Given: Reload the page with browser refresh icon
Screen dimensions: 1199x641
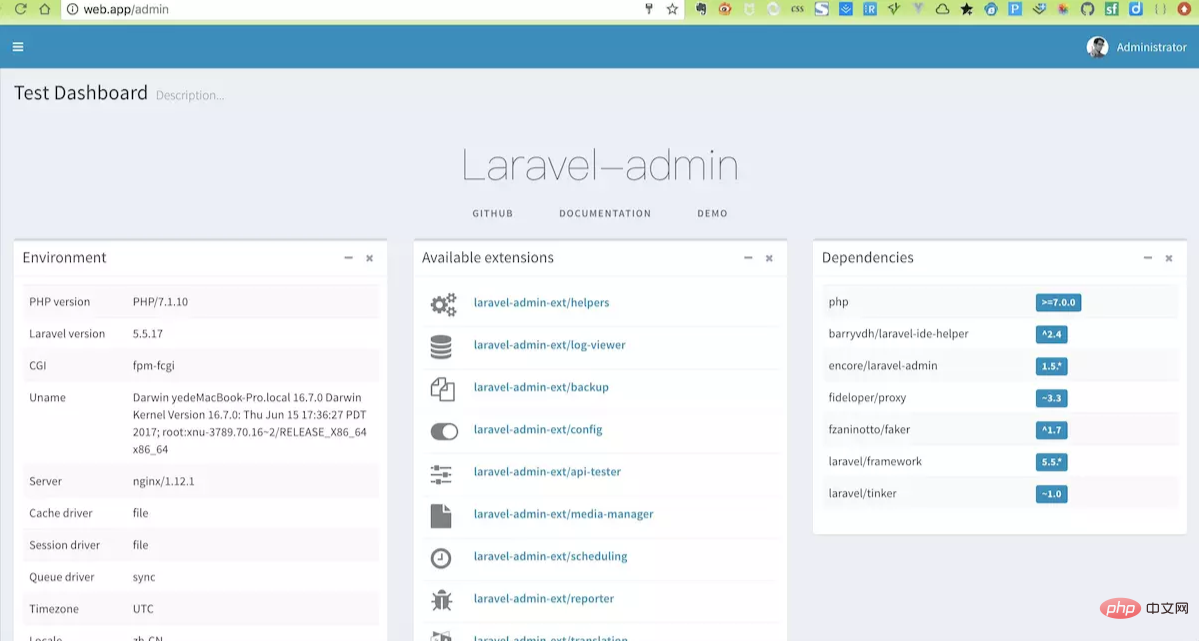Looking at the screenshot, I should coord(21,9).
